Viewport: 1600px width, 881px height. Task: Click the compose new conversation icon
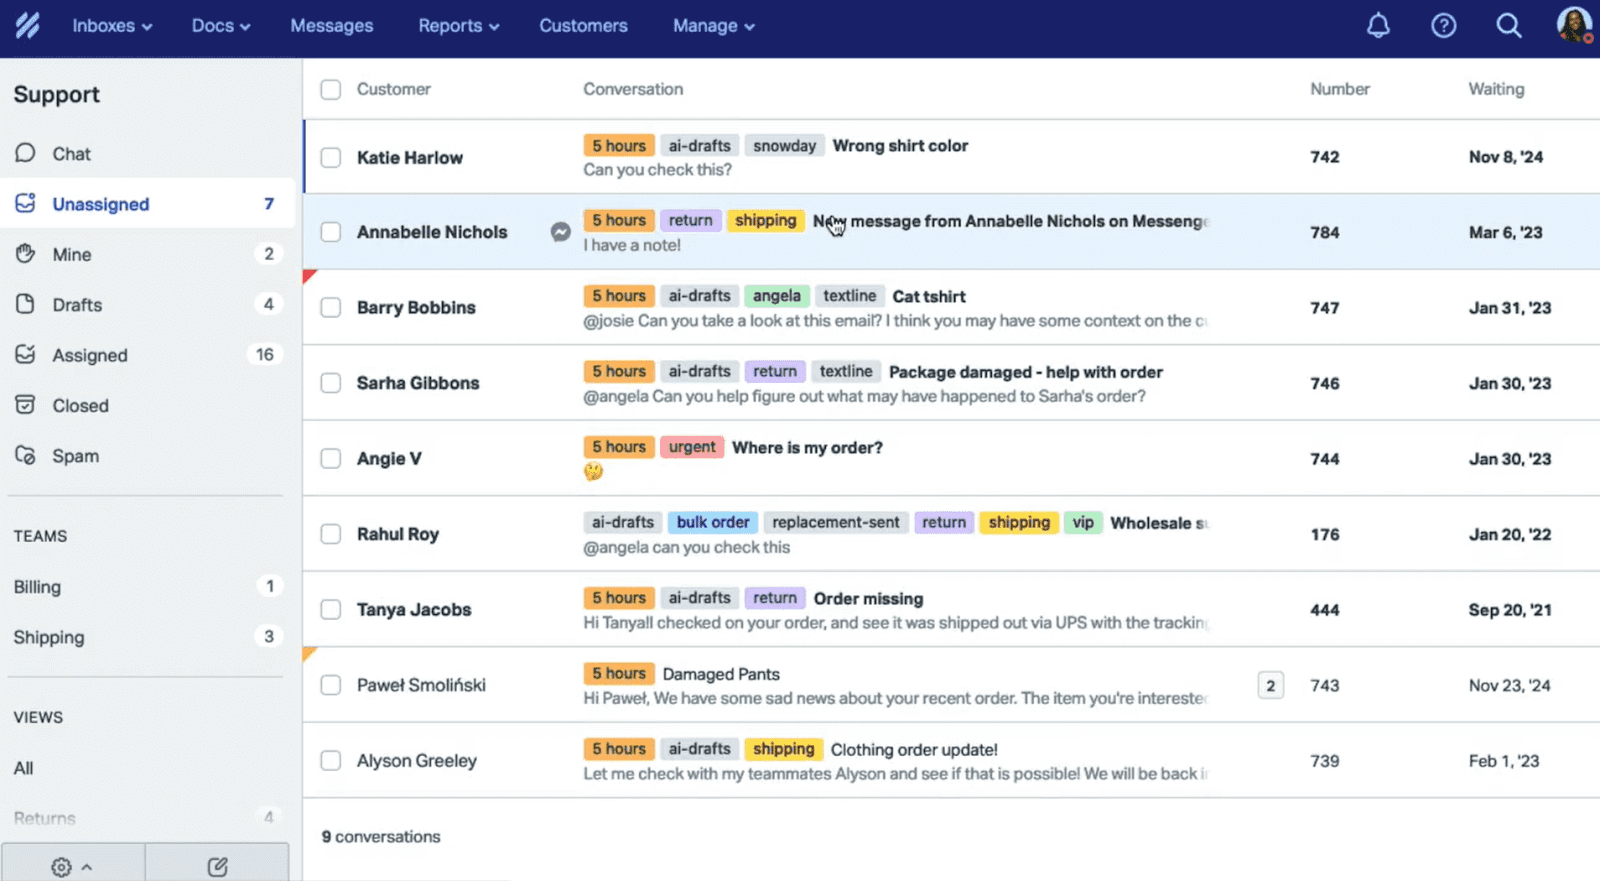point(217,866)
